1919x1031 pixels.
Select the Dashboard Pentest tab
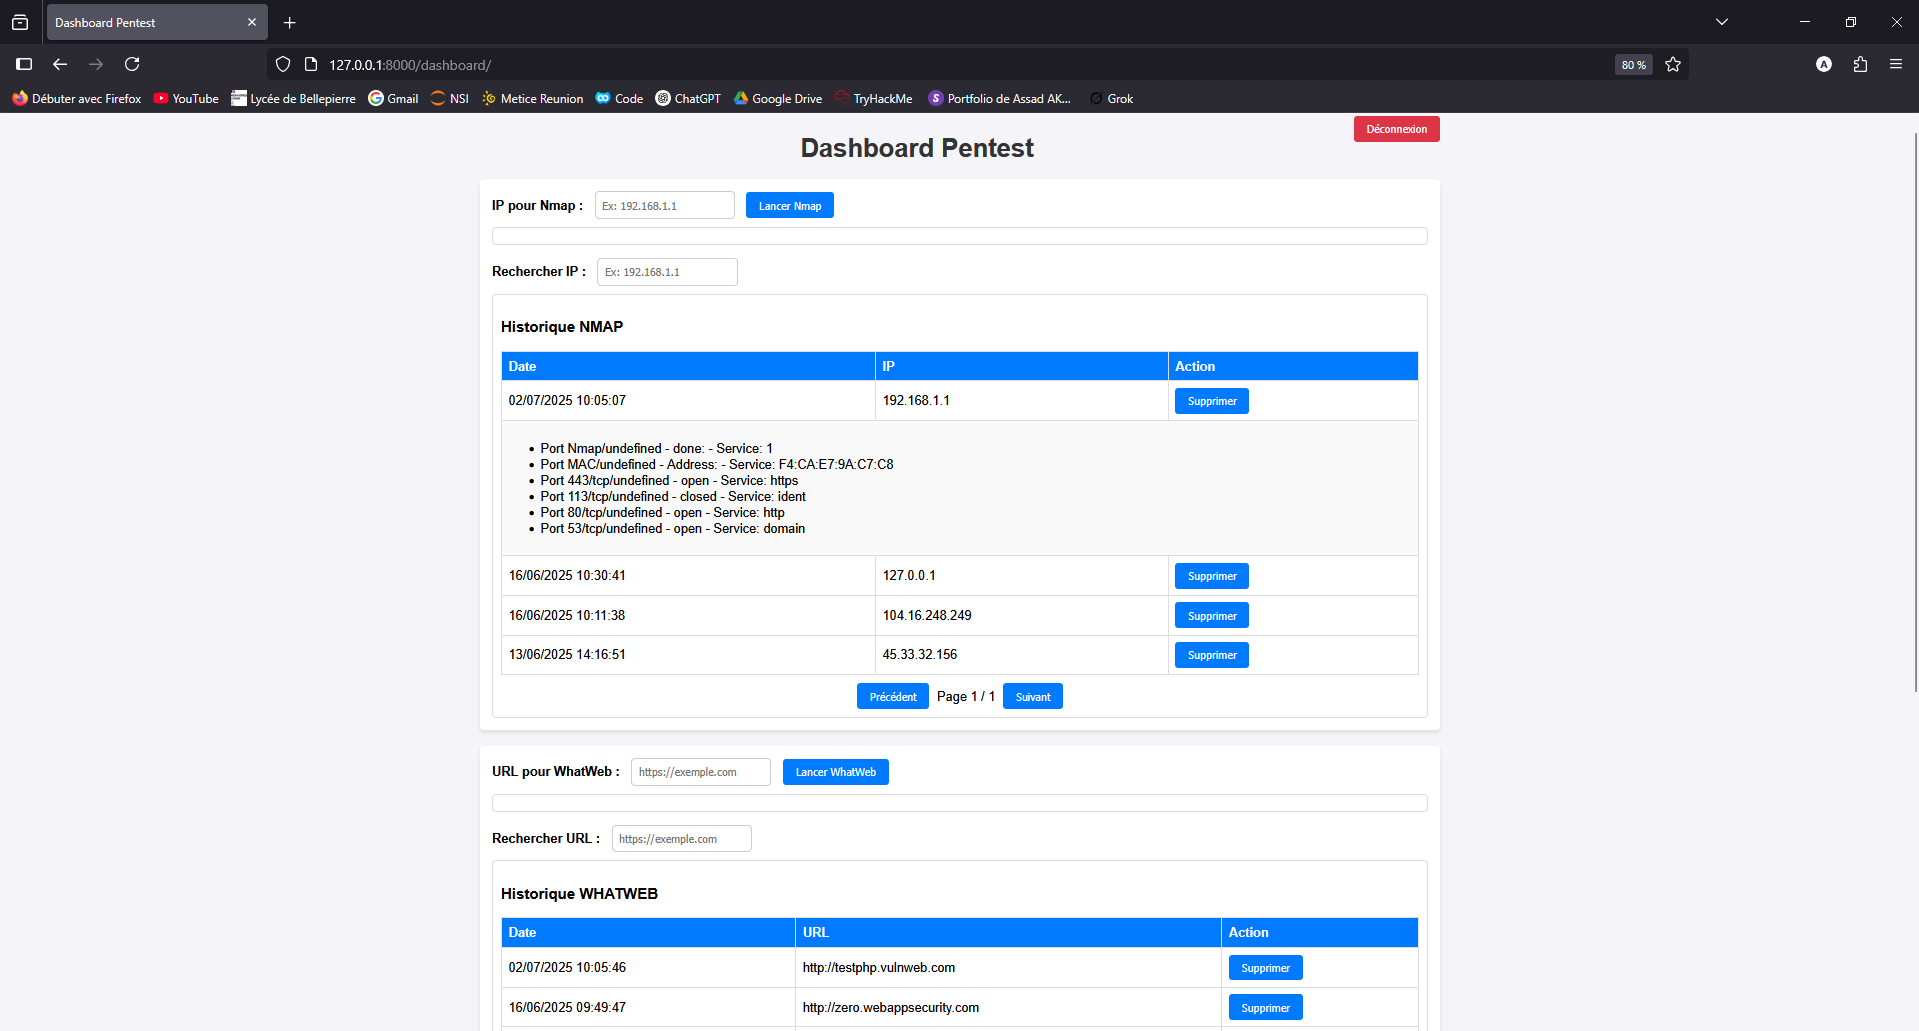pyautogui.click(x=145, y=23)
